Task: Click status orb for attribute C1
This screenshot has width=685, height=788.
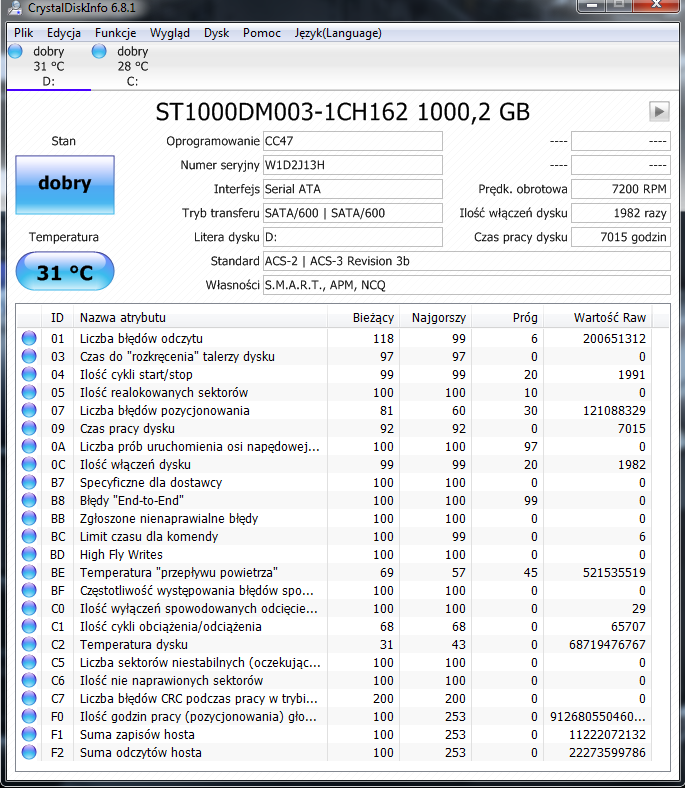Action: 29,626
